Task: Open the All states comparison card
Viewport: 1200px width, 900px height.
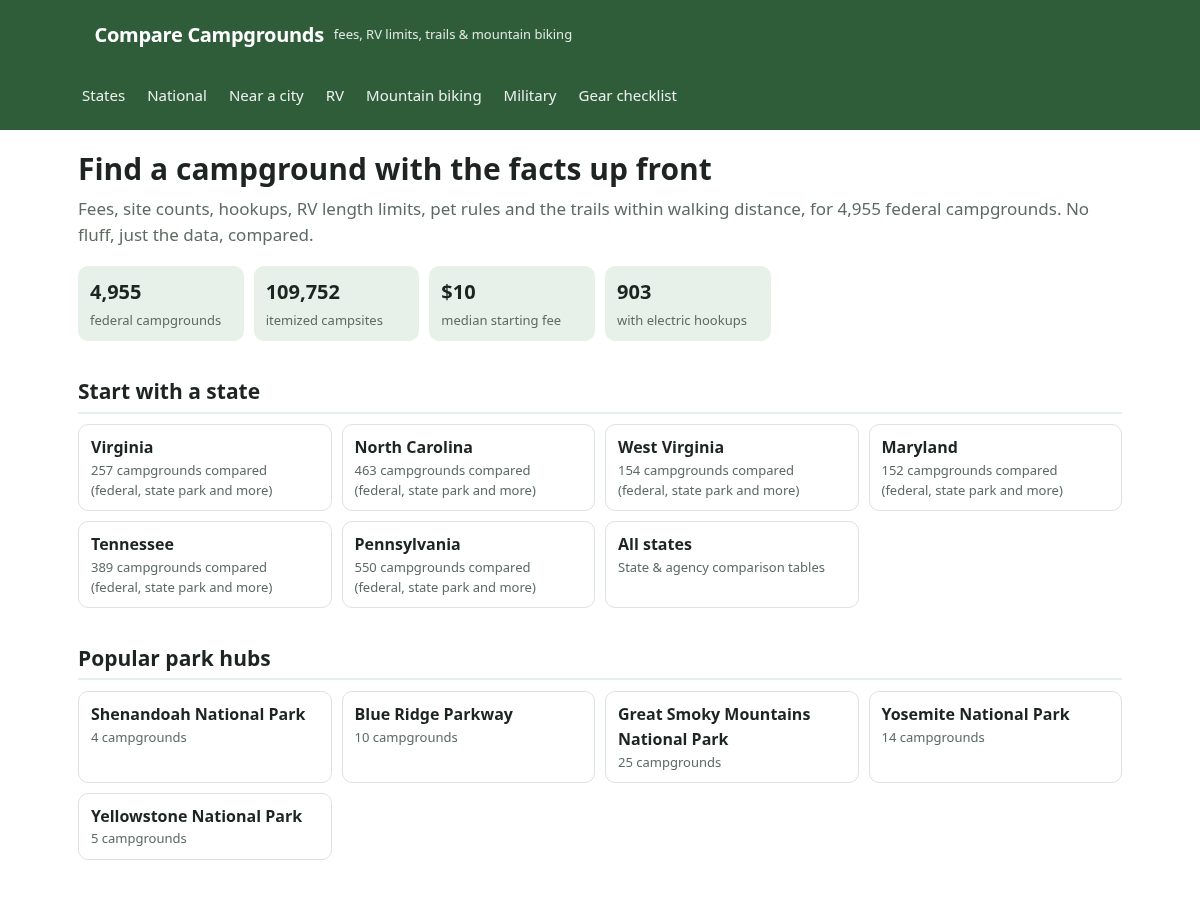Action: pos(732,564)
